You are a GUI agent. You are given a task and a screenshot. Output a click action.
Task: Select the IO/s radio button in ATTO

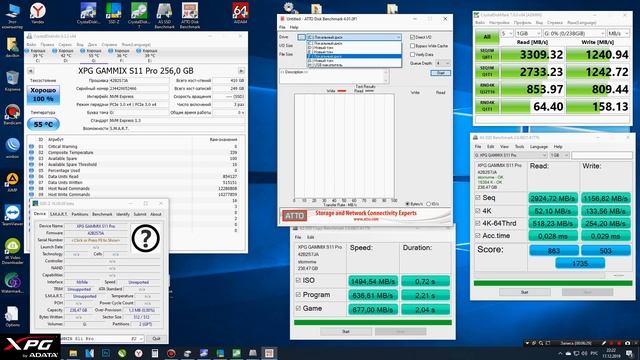(428, 204)
